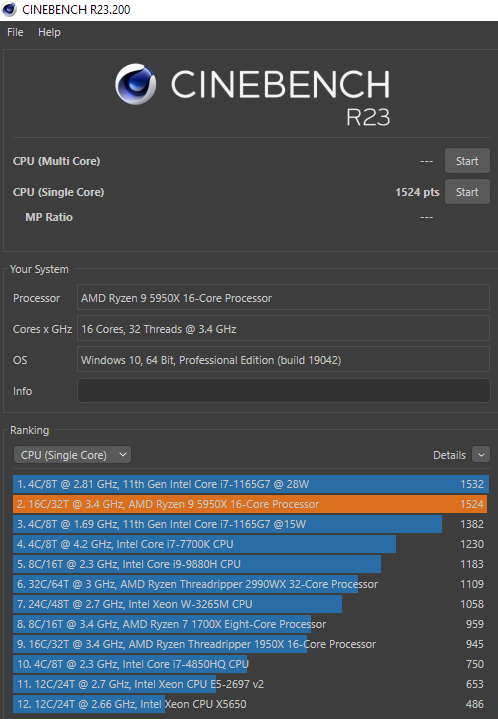This screenshot has height=719, width=498.
Task: Select the Ryzen 7 1700X ranking row
Action: (x=251, y=624)
